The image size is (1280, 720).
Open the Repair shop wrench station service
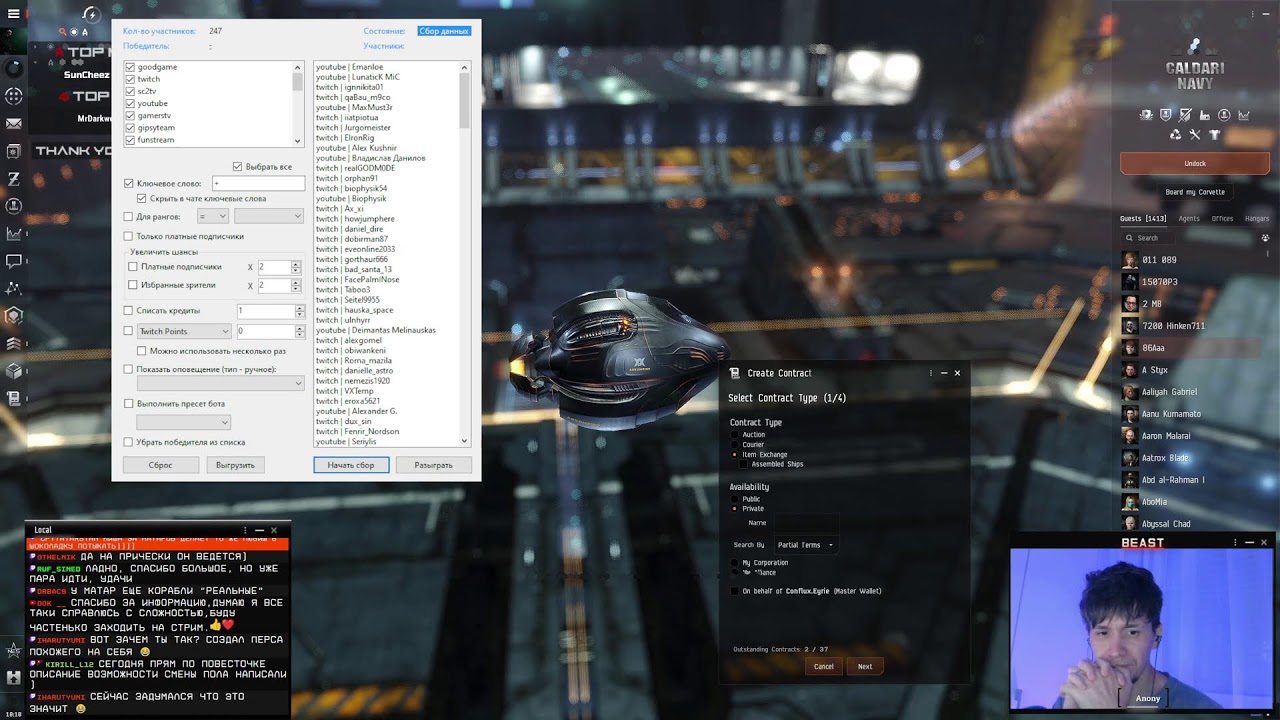coord(1195,135)
